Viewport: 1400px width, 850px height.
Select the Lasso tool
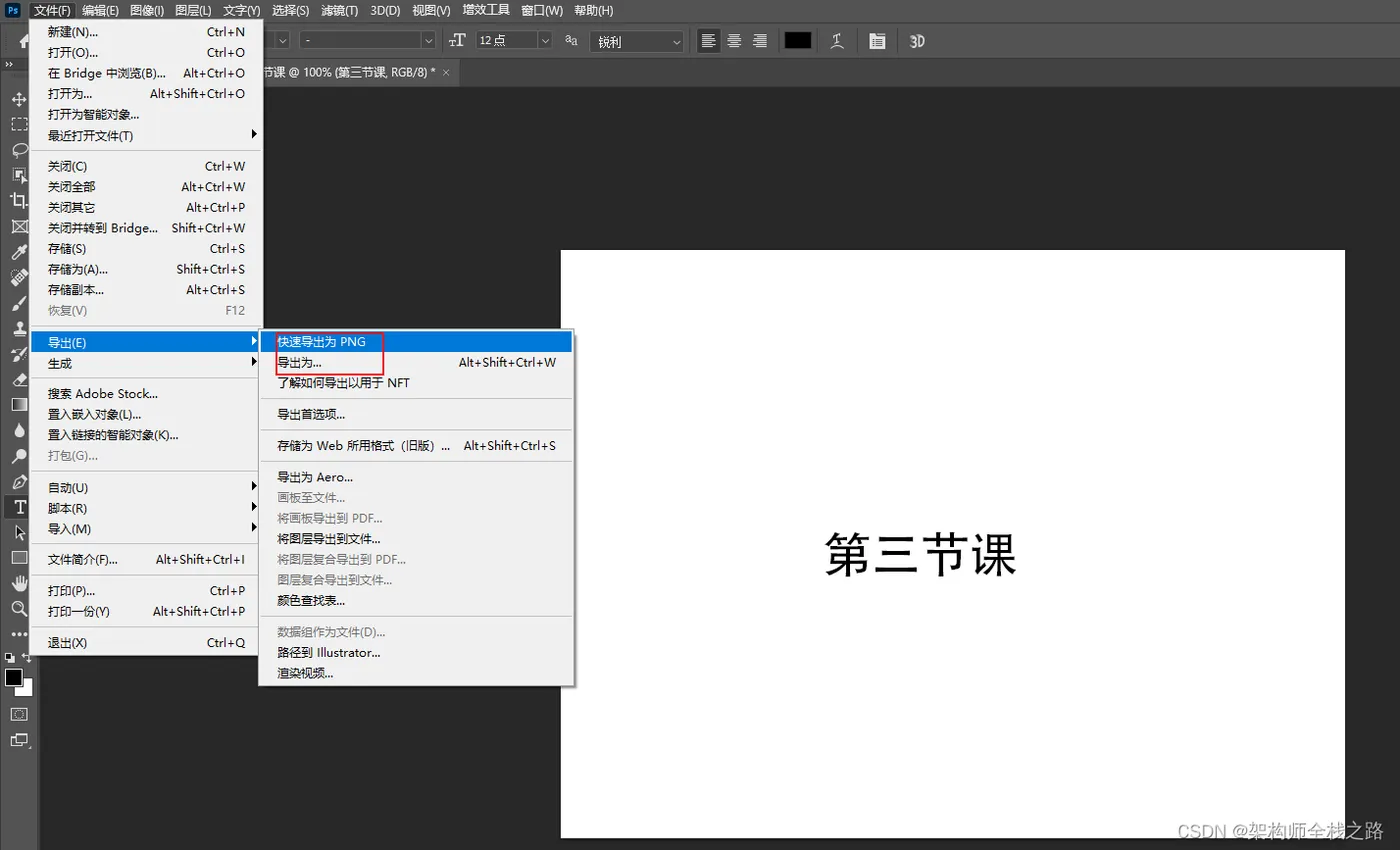(x=19, y=150)
